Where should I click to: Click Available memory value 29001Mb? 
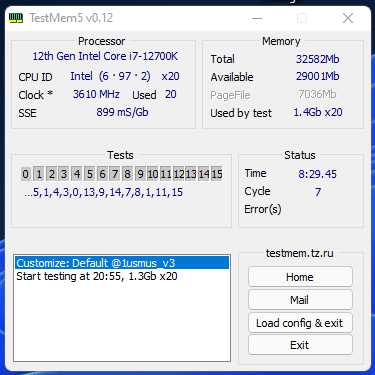pos(317,76)
